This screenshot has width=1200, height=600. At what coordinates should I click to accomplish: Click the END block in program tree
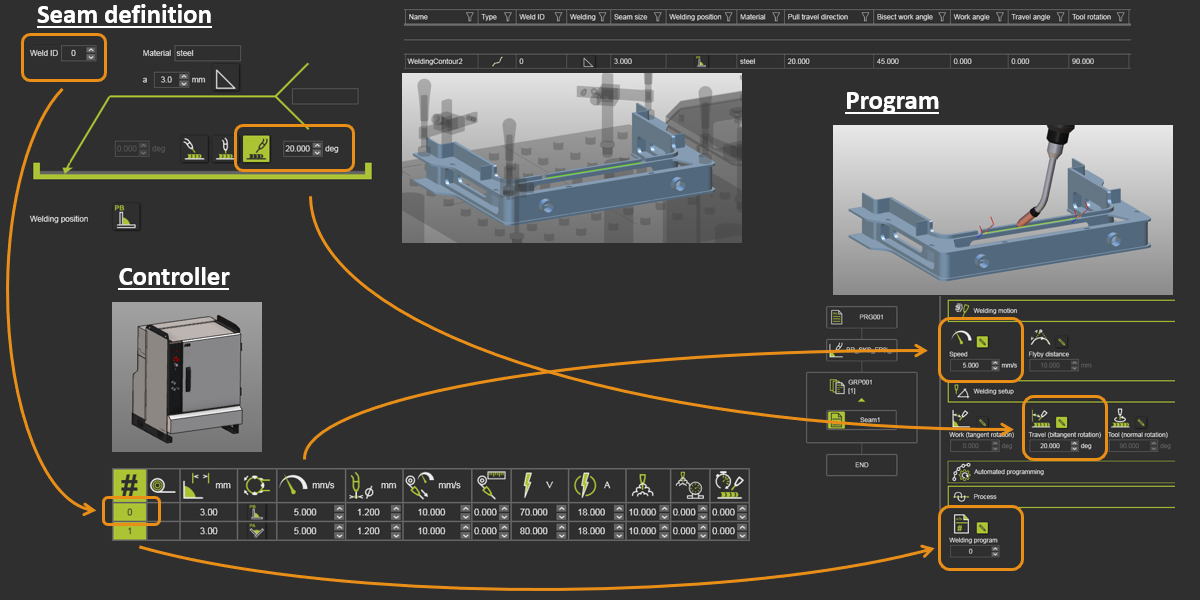coord(861,465)
